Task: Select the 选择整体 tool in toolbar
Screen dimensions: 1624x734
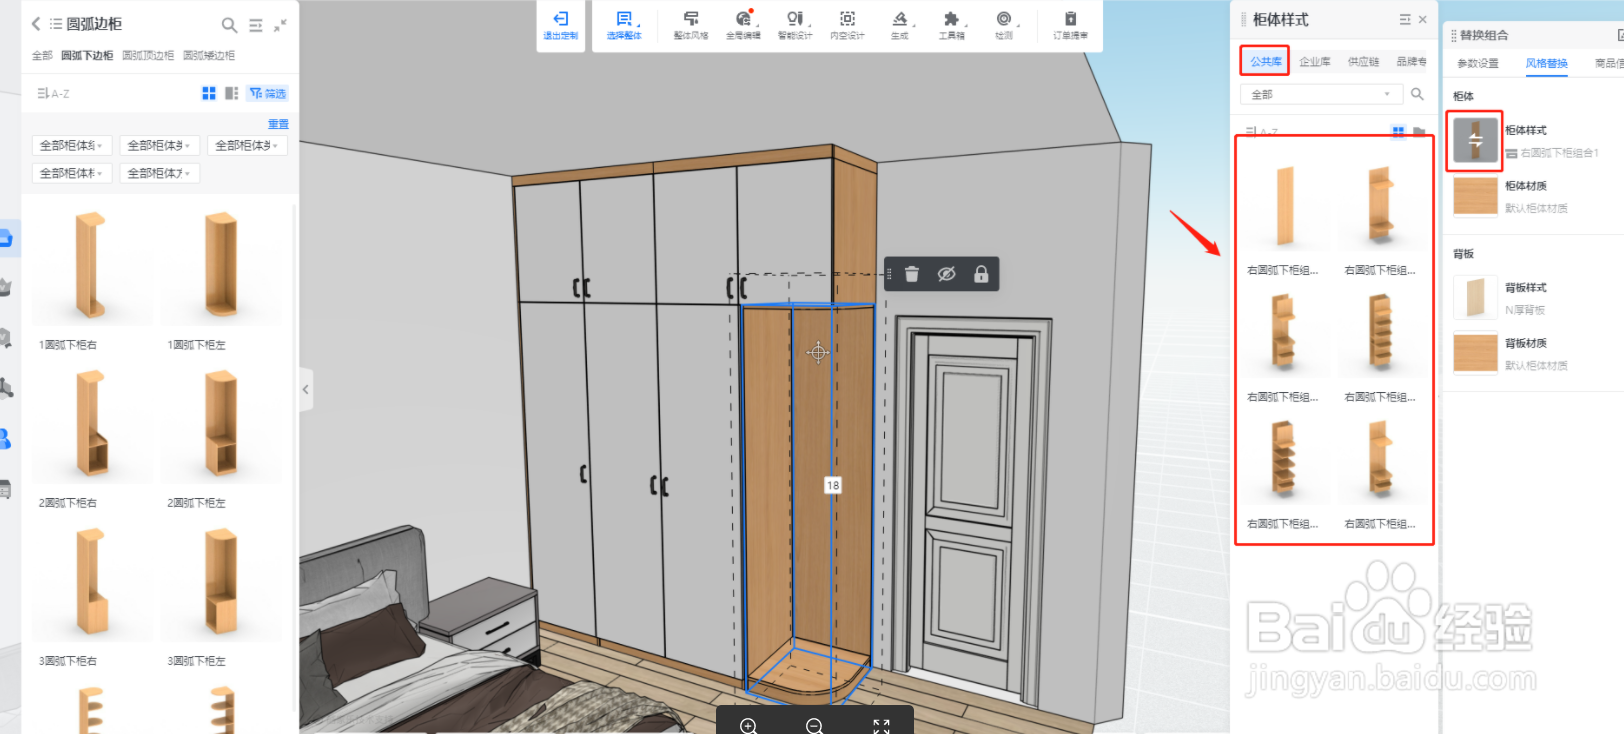Action: [624, 25]
